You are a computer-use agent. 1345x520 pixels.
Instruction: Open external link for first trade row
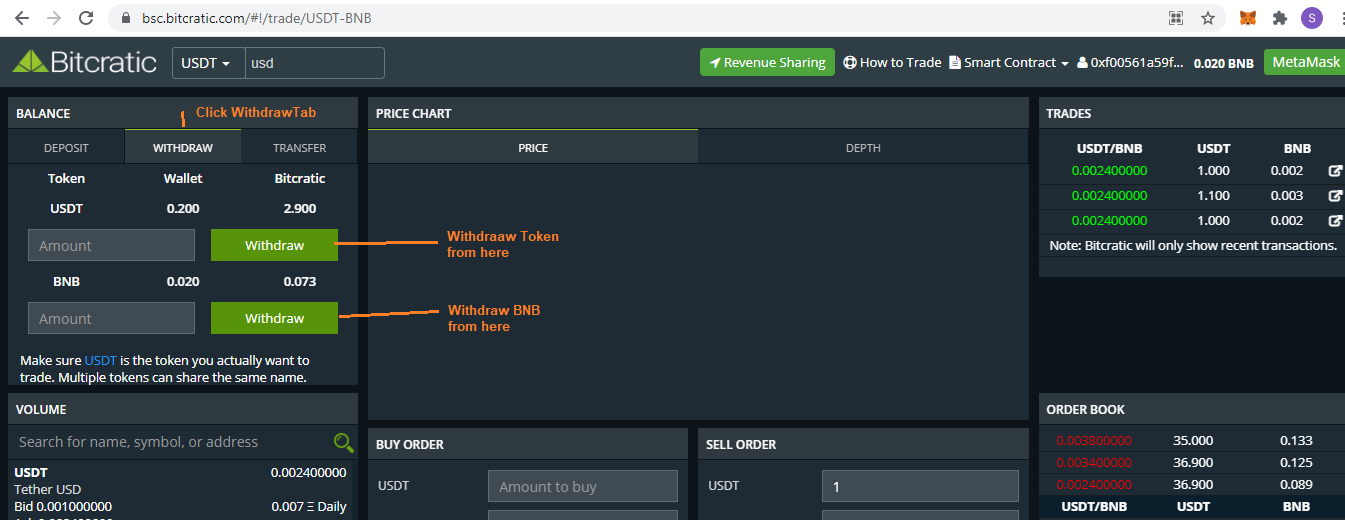click(1335, 171)
